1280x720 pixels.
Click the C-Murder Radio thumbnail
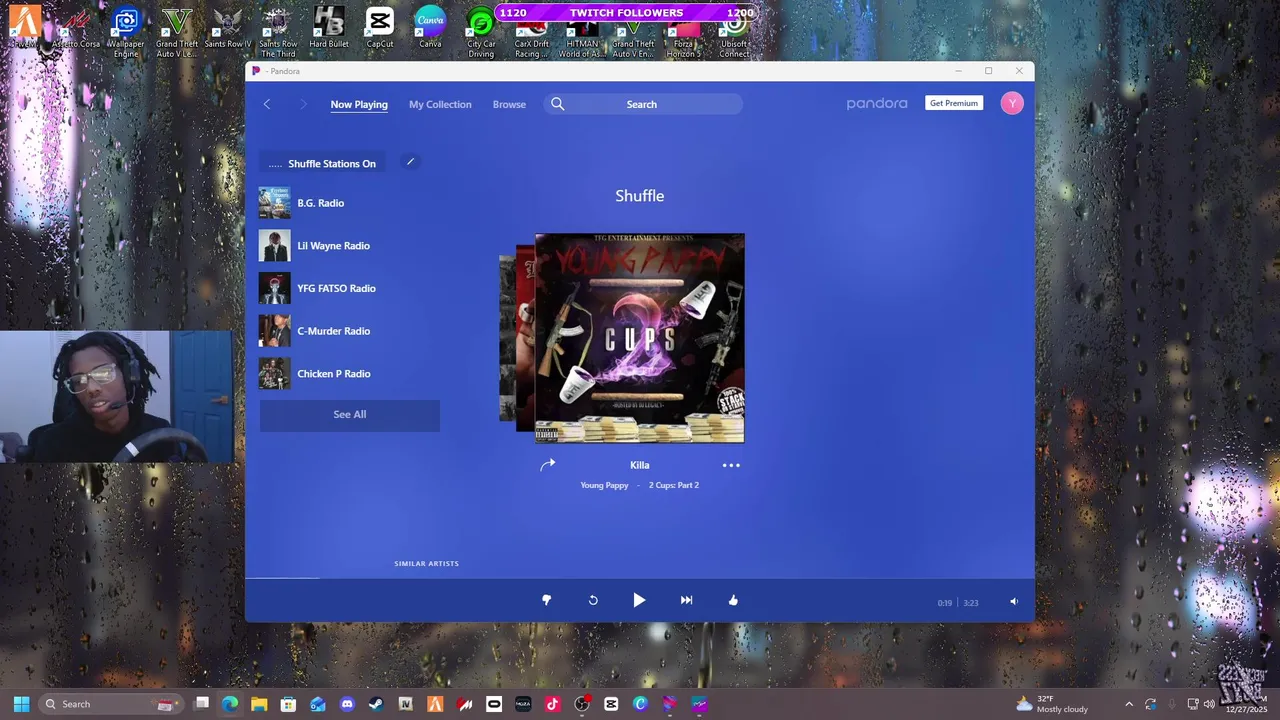tap(275, 331)
